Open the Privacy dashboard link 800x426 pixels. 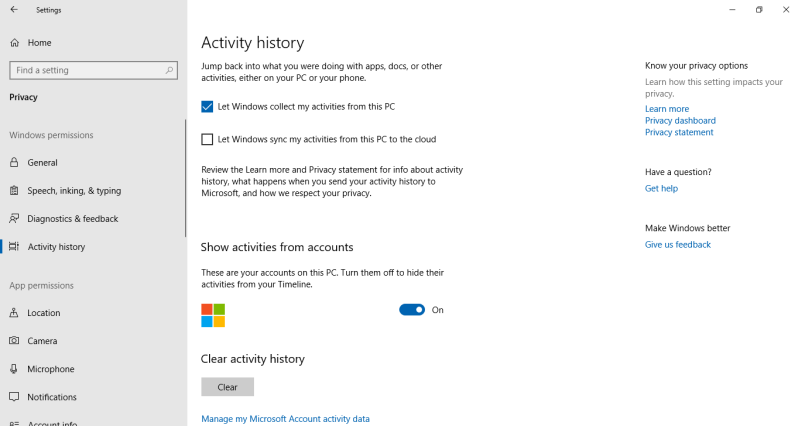tap(680, 121)
